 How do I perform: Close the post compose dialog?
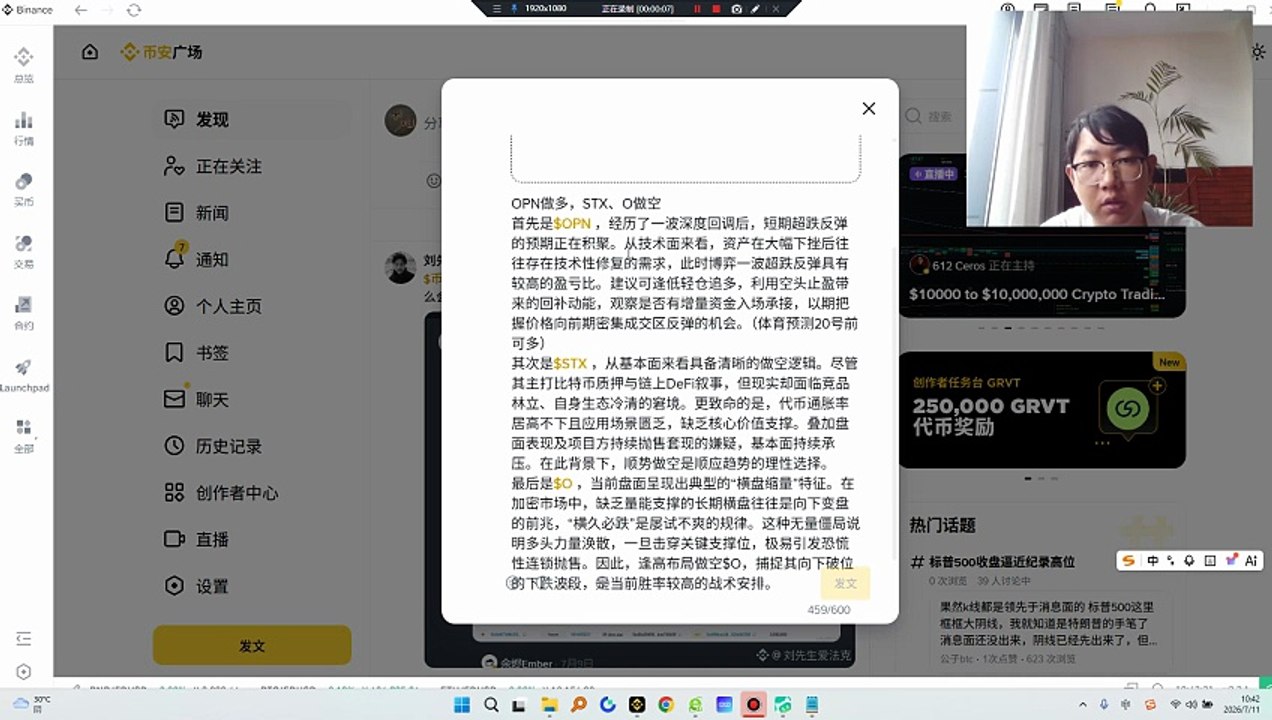click(868, 108)
